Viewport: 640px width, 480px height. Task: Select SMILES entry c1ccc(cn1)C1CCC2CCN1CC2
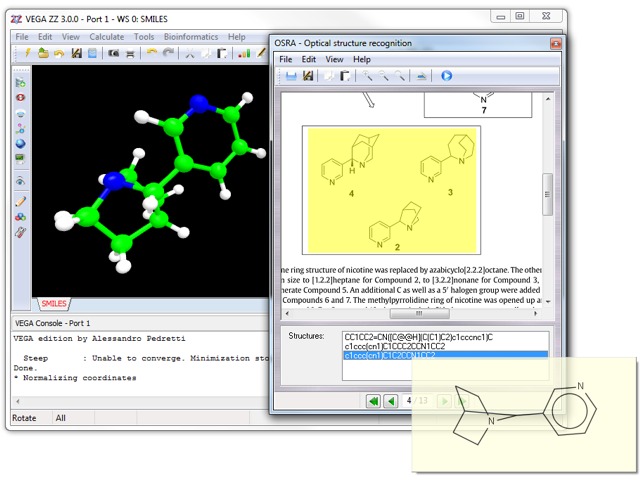click(445, 346)
